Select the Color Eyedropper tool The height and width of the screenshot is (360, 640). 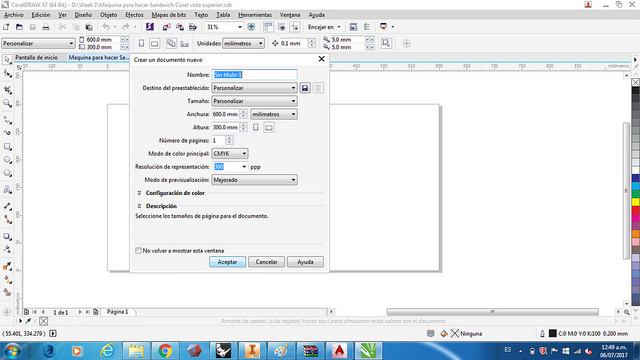click(x=7, y=266)
